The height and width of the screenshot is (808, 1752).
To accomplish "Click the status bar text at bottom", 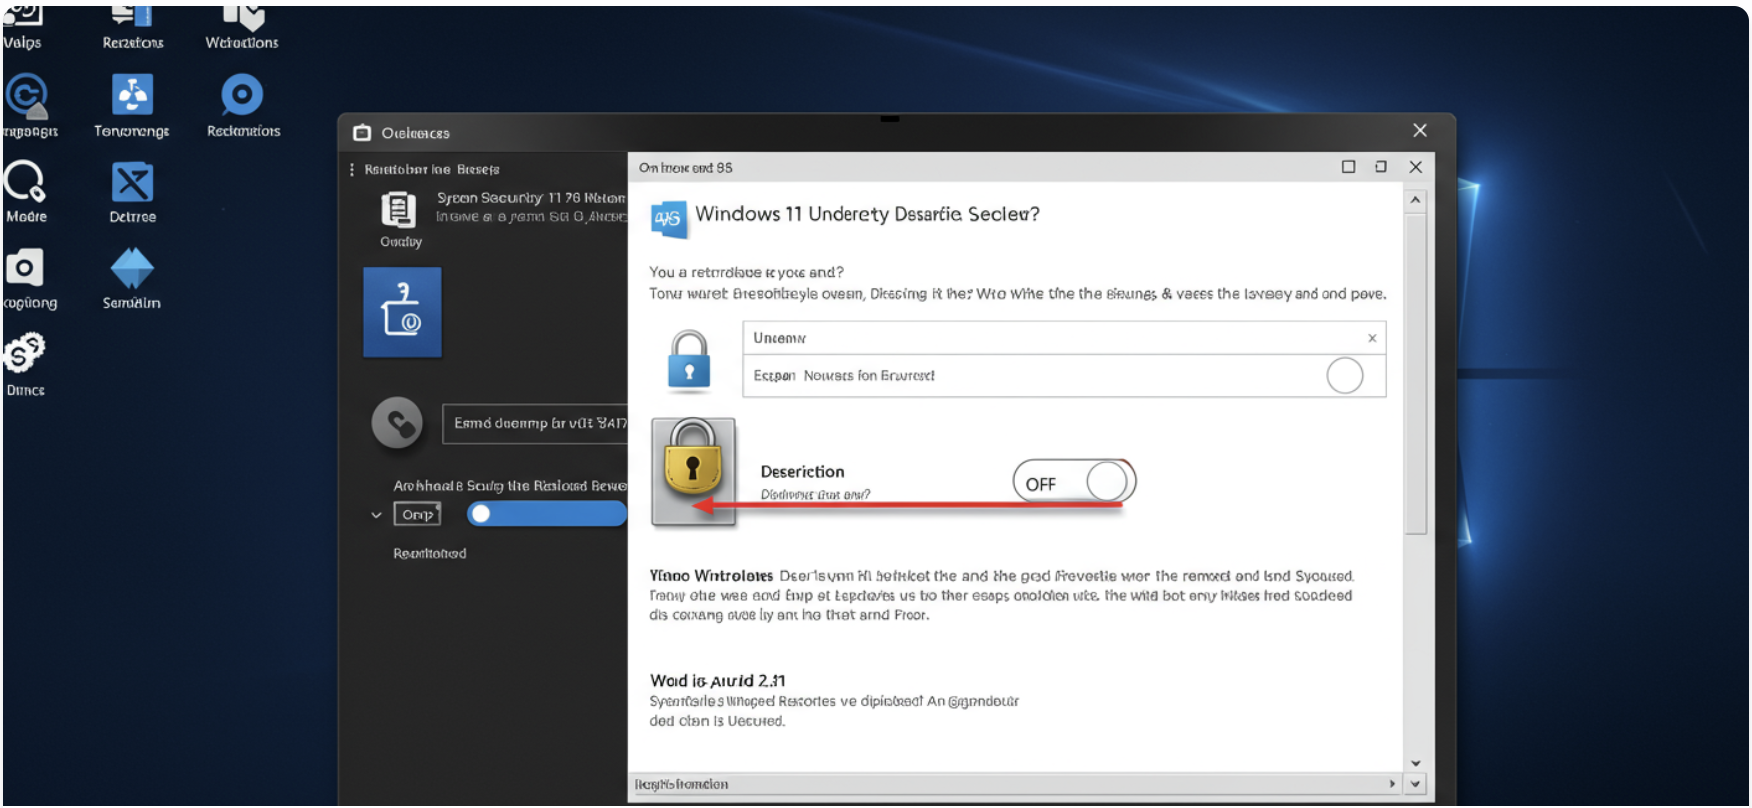I will pyautogui.click(x=681, y=784).
